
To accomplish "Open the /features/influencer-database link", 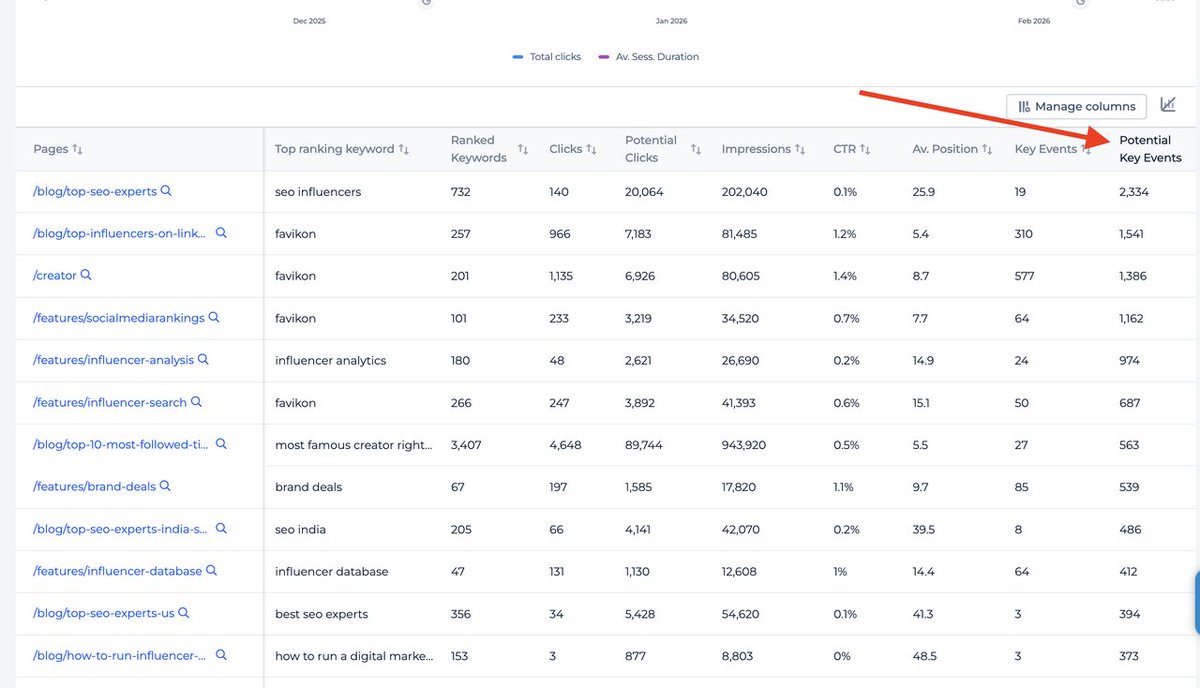I will [118, 571].
